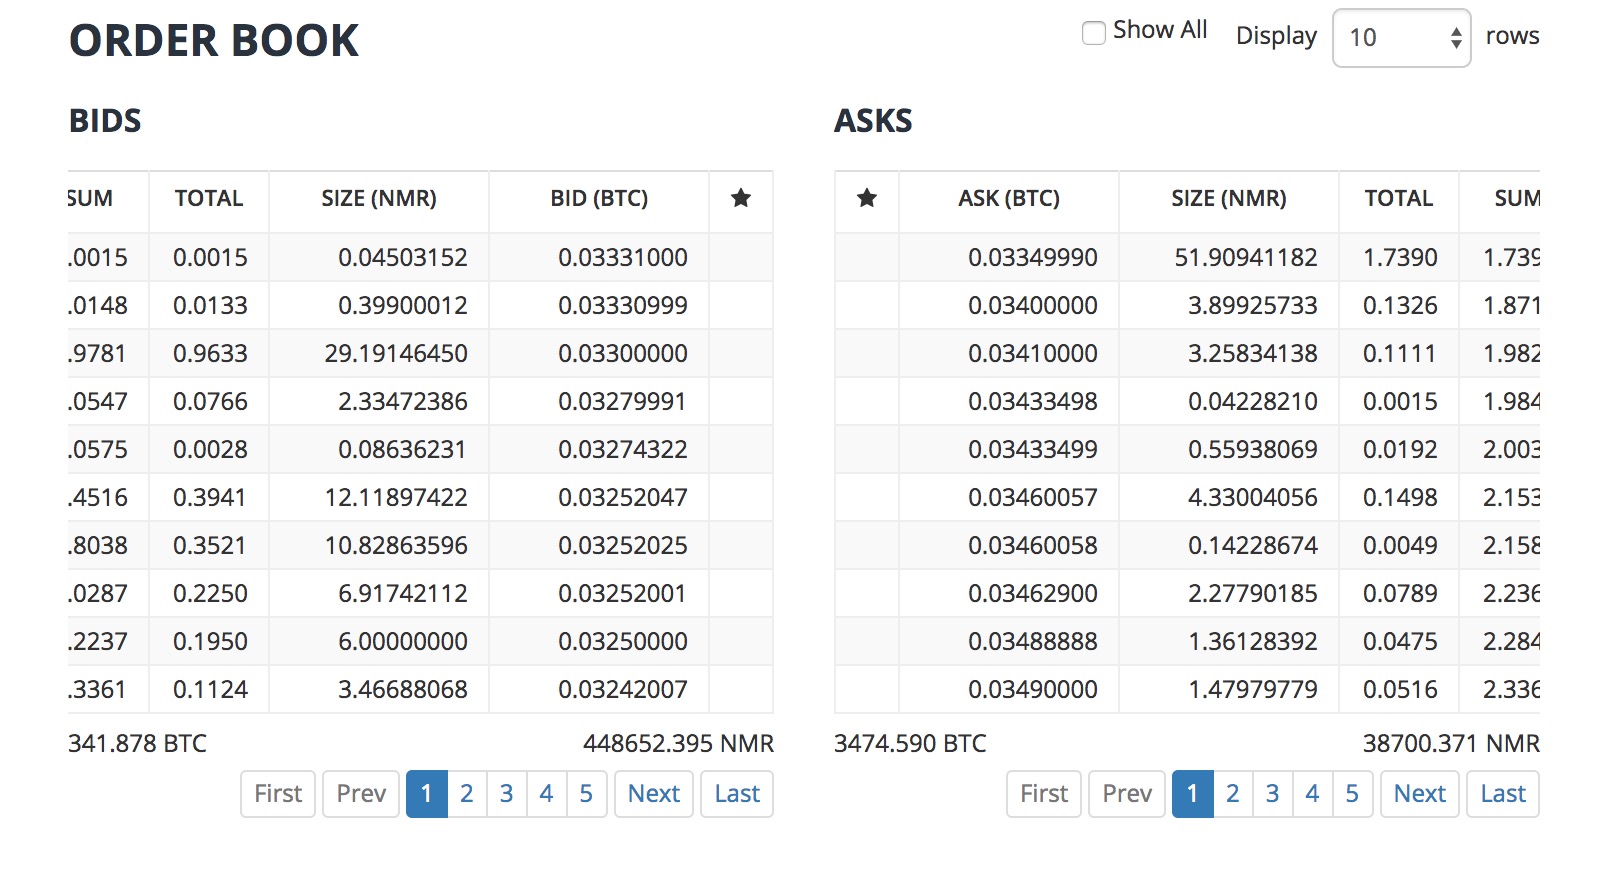Click First in Bids pagination
The image size is (1602, 878).
tap(278, 794)
